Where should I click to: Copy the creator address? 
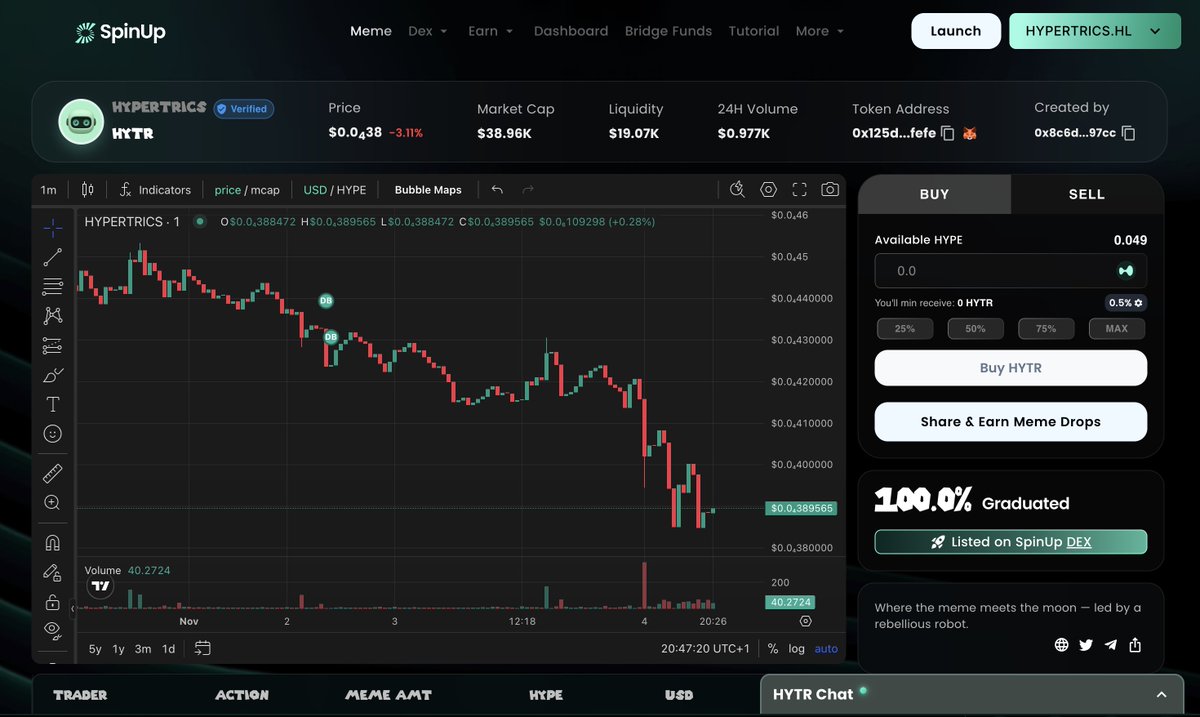1128,133
